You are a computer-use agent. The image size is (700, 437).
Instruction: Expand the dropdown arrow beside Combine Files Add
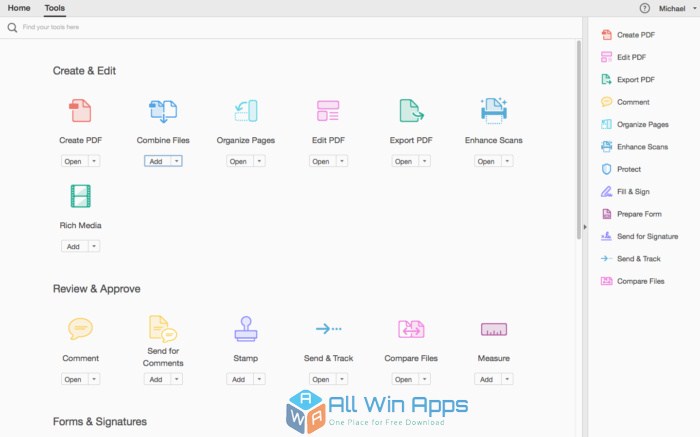[177, 161]
